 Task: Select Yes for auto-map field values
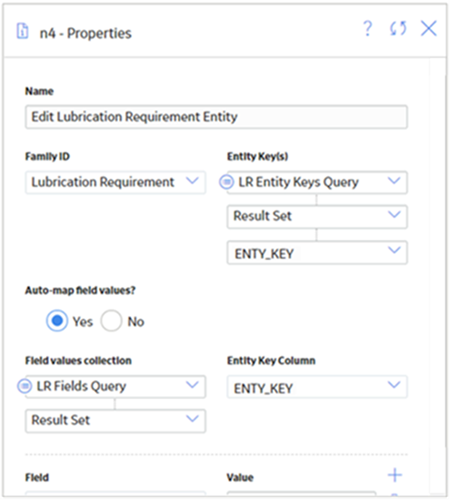pos(57,321)
